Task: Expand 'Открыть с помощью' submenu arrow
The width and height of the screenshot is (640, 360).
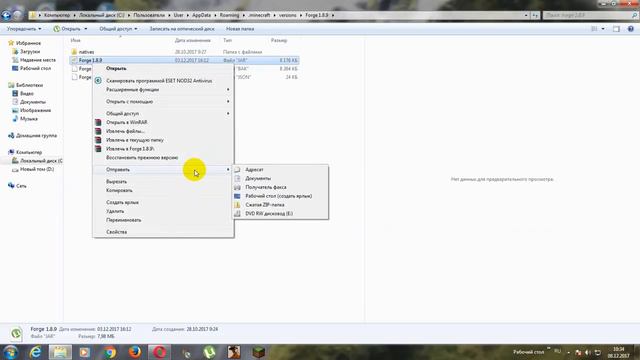Action: [228, 101]
